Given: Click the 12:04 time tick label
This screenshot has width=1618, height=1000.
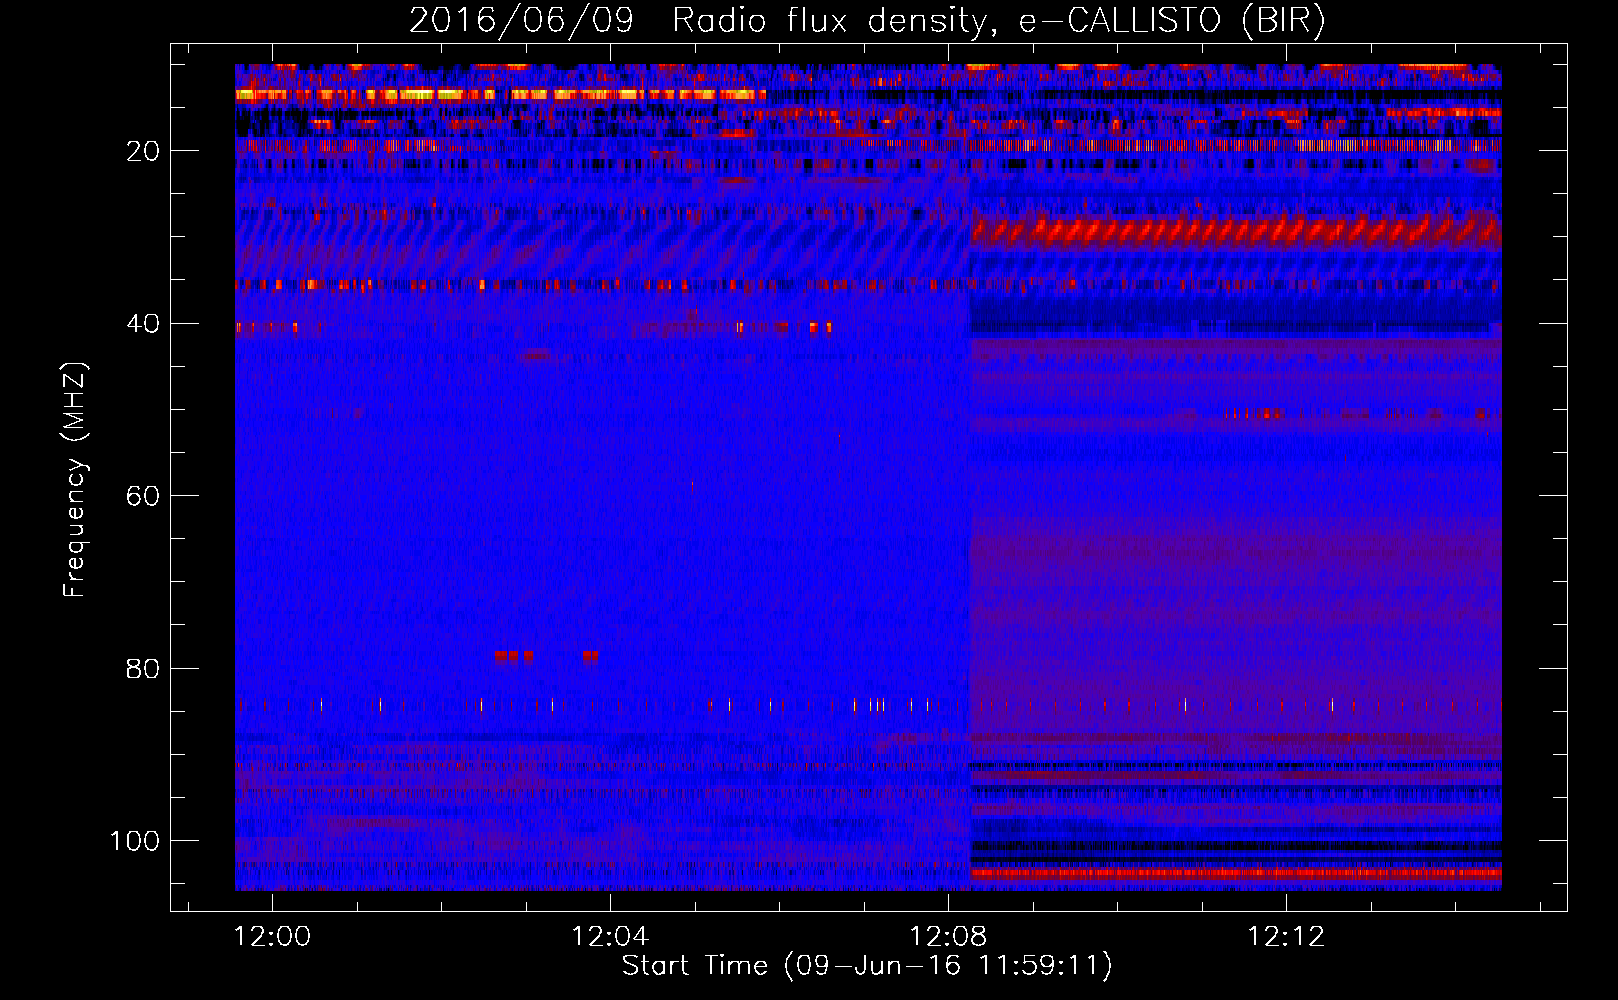Looking at the screenshot, I should (610, 937).
